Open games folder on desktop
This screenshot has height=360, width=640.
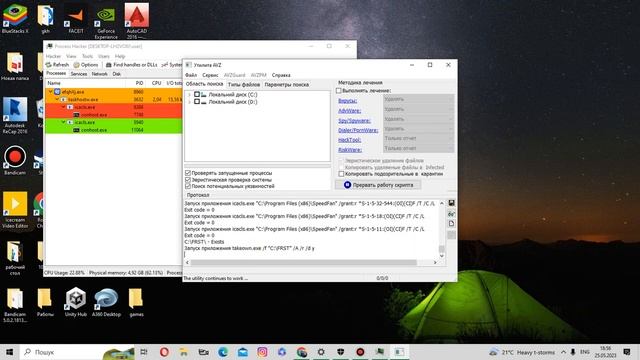(136, 302)
